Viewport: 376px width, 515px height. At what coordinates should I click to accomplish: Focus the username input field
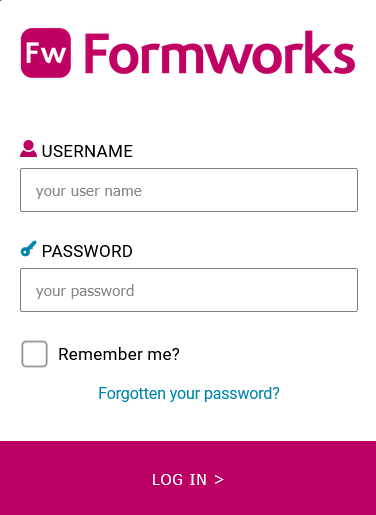[x=189, y=190]
